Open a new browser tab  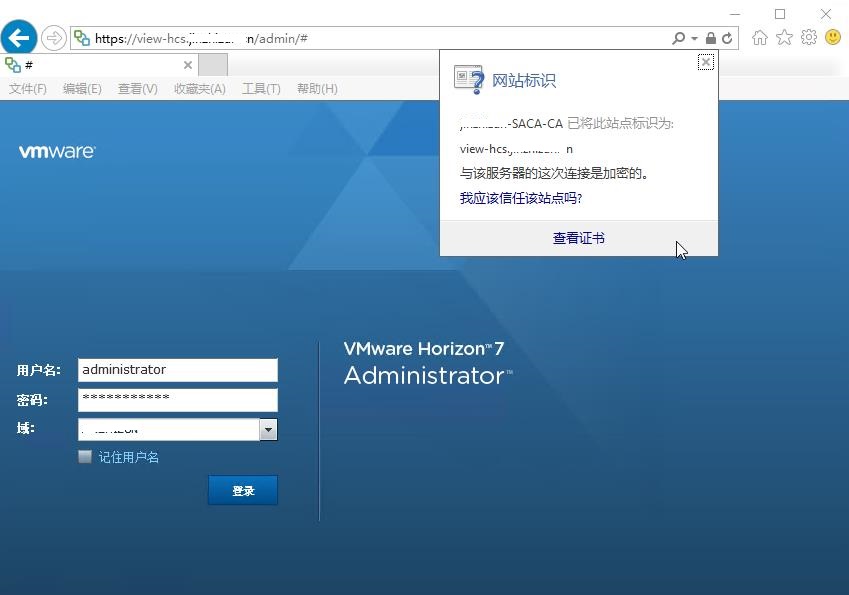coord(210,63)
